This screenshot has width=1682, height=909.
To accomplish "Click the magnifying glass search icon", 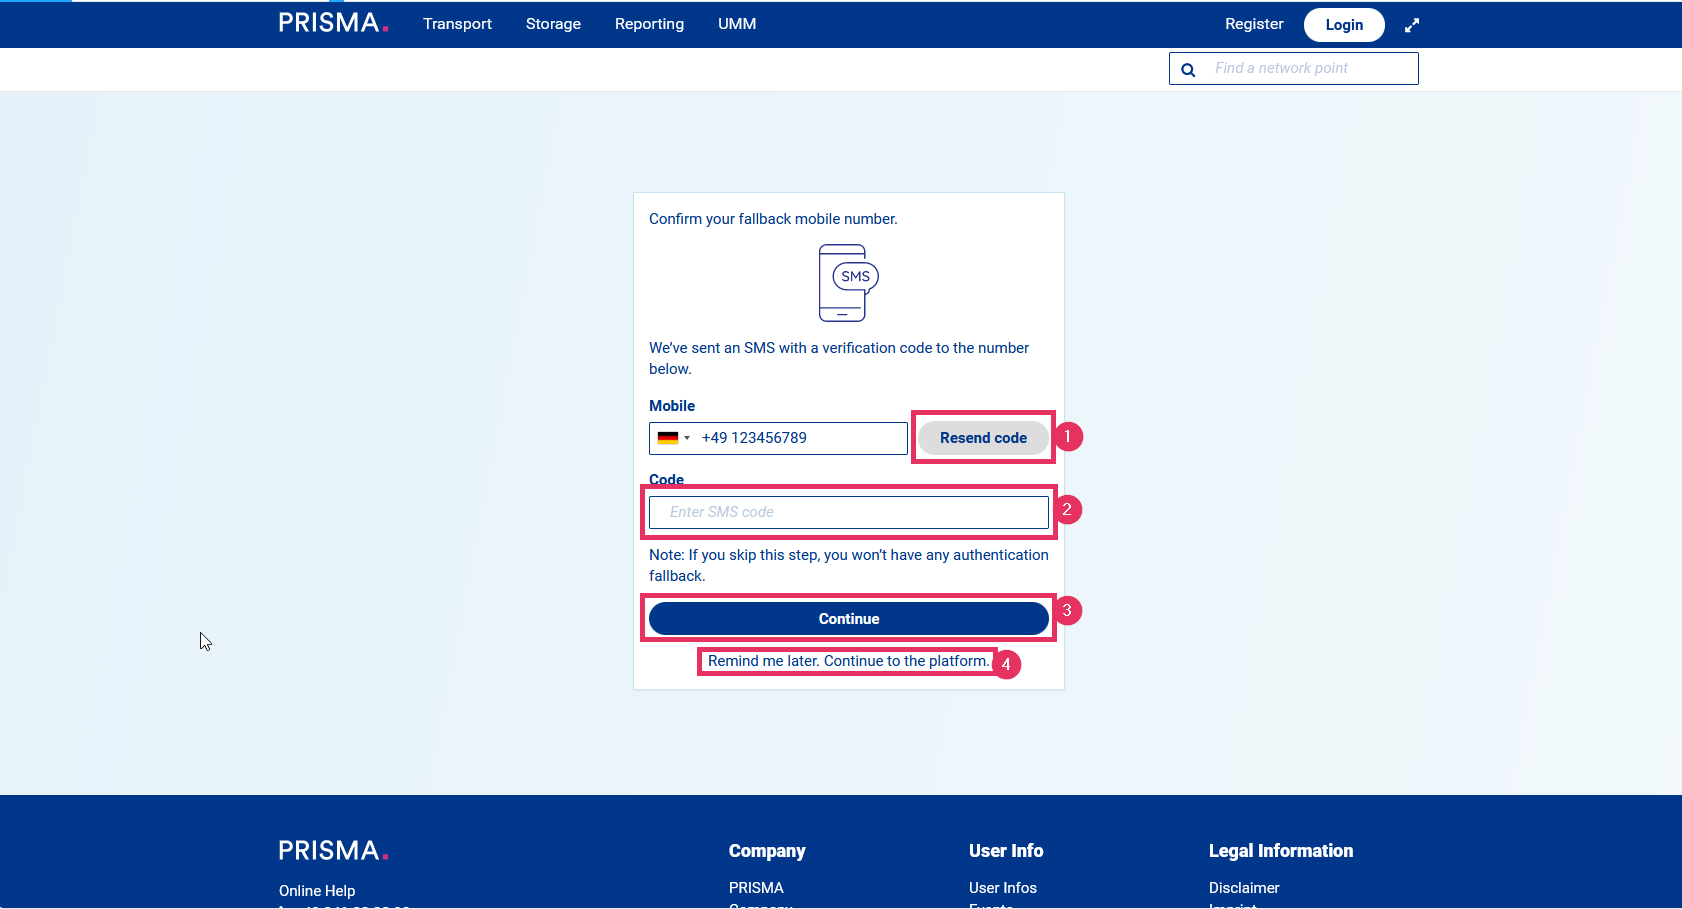I will [x=1188, y=70].
